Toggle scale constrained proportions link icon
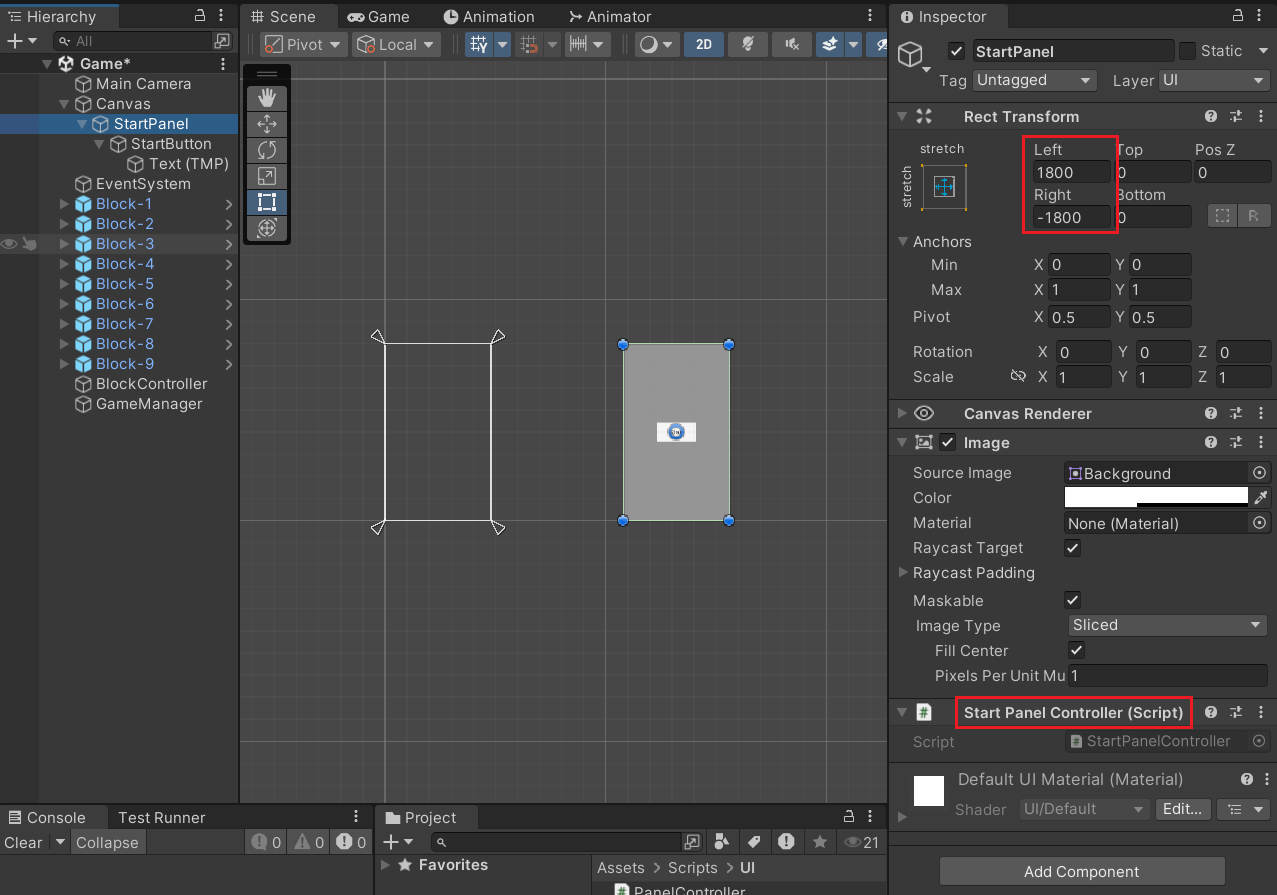The height and width of the screenshot is (895, 1277). pyautogui.click(x=1018, y=377)
